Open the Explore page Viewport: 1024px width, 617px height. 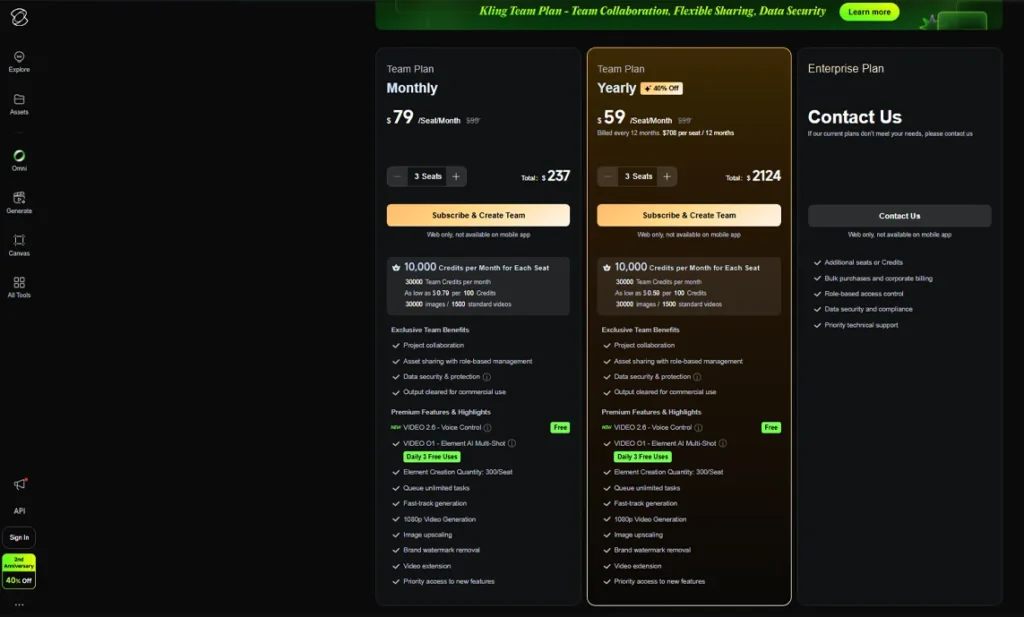coord(19,61)
